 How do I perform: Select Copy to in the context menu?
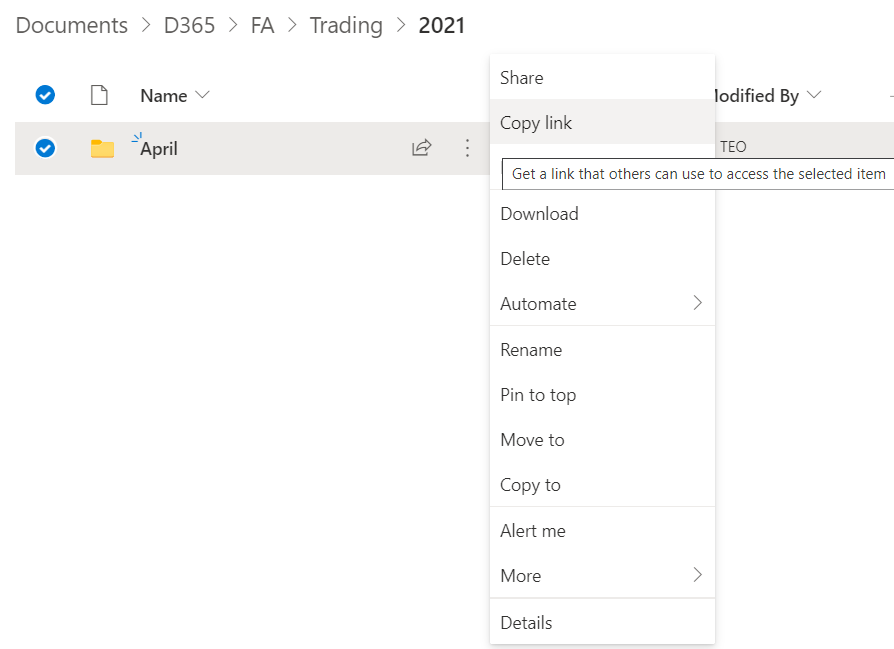[x=602, y=485]
